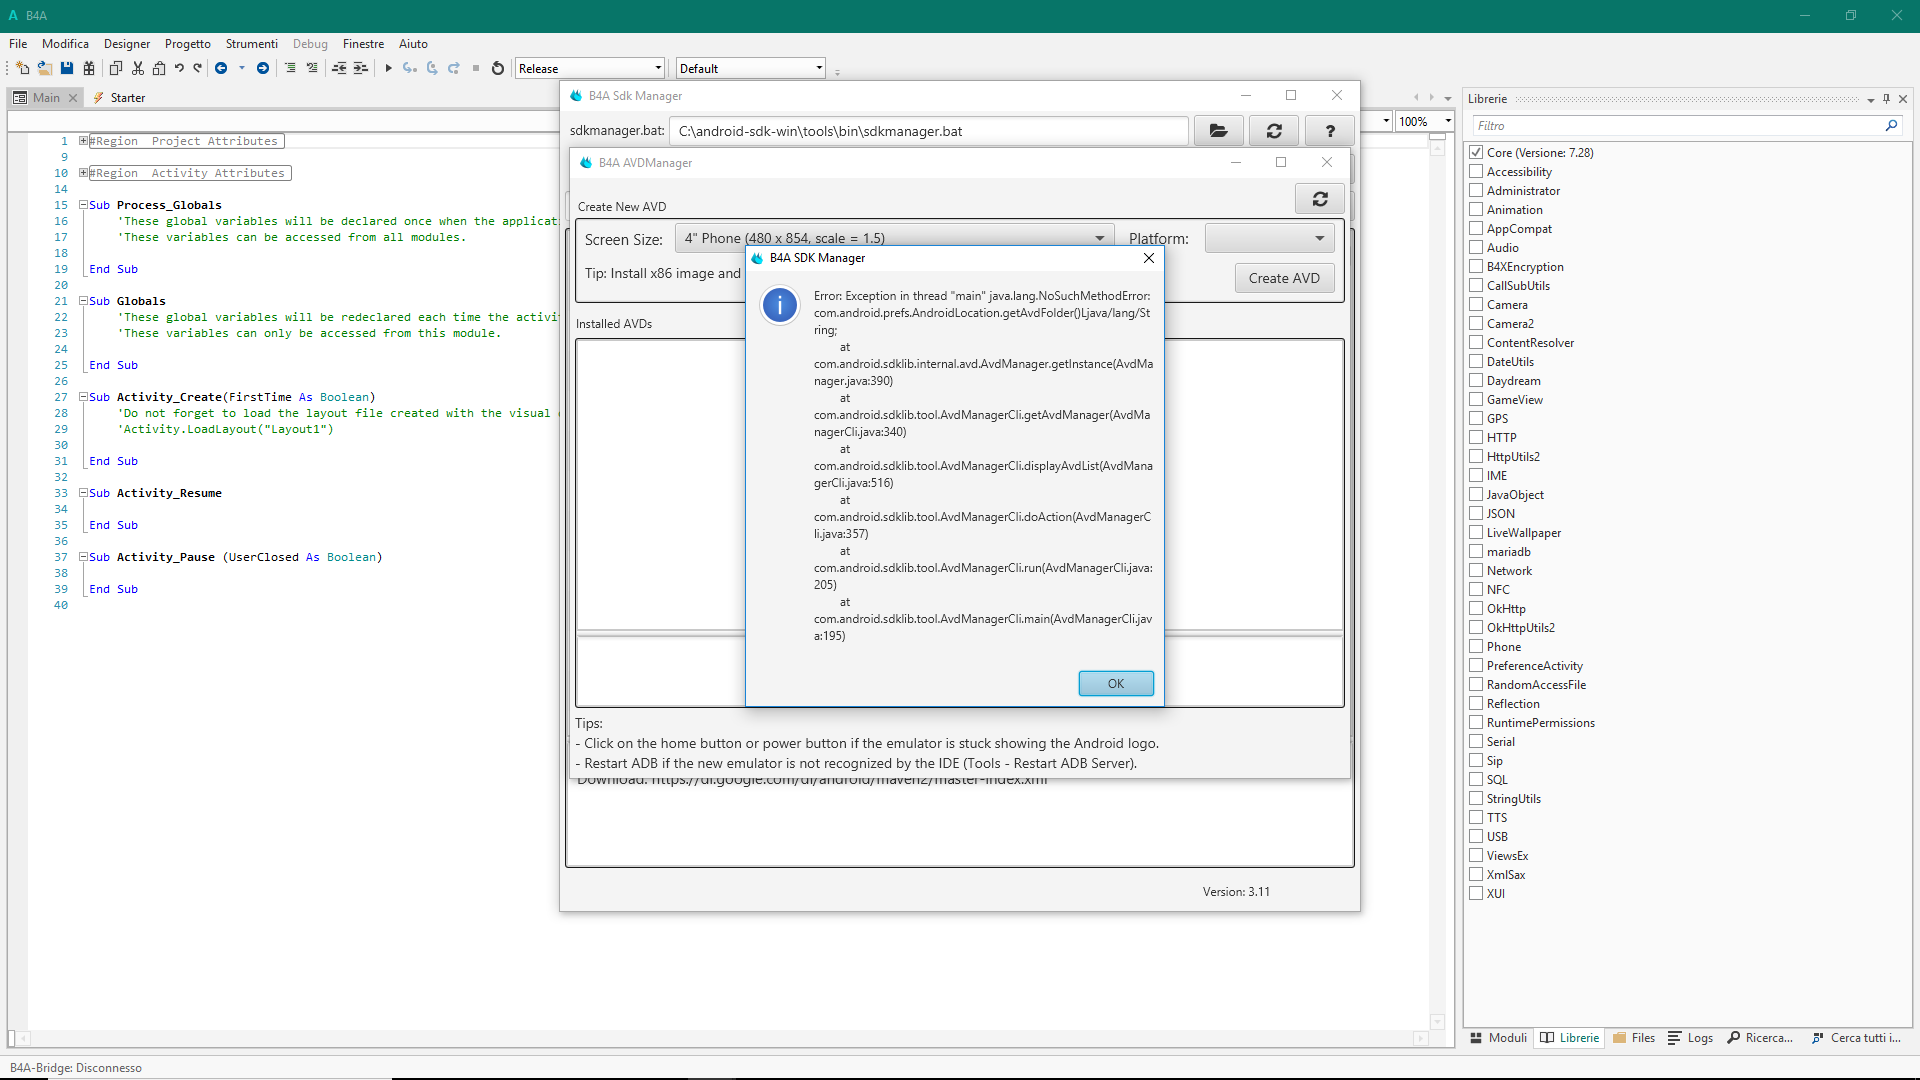Click the sdkmanager.bat path field
The width and height of the screenshot is (1920, 1080).
coord(929,131)
